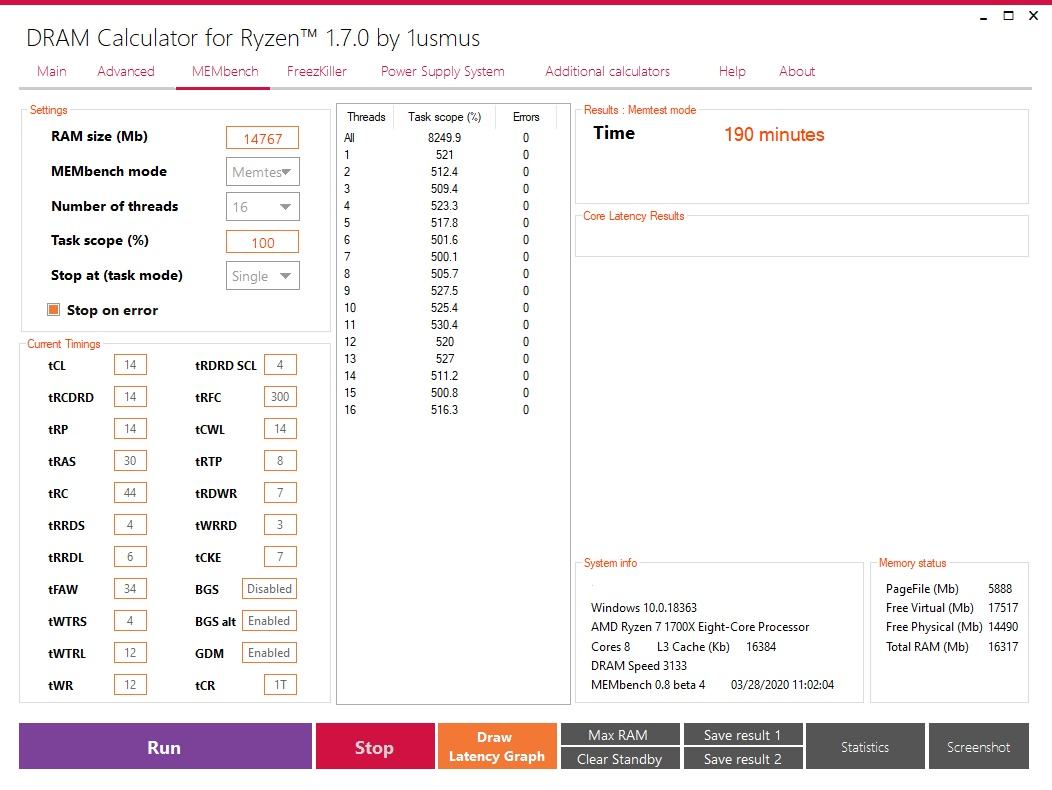Viewport: 1052px width, 790px height.
Task: Open the Advanced tab
Action: coord(125,71)
